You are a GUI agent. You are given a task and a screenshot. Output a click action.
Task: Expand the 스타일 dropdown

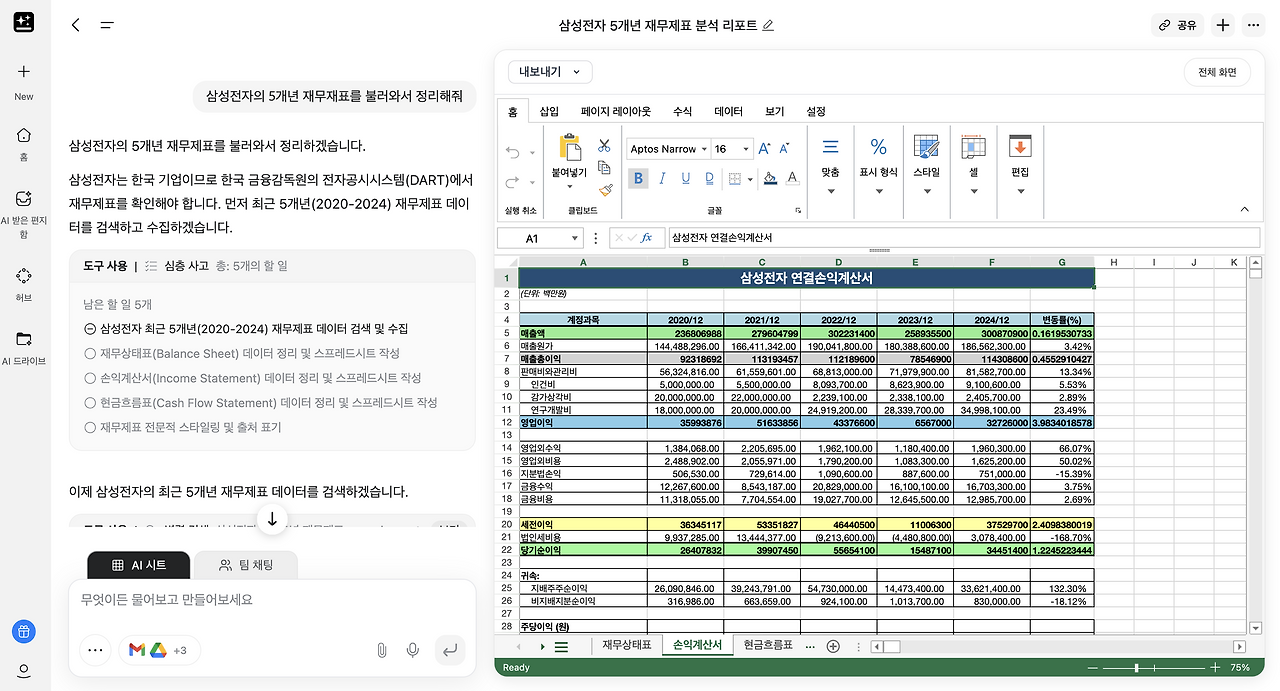click(x=926, y=190)
